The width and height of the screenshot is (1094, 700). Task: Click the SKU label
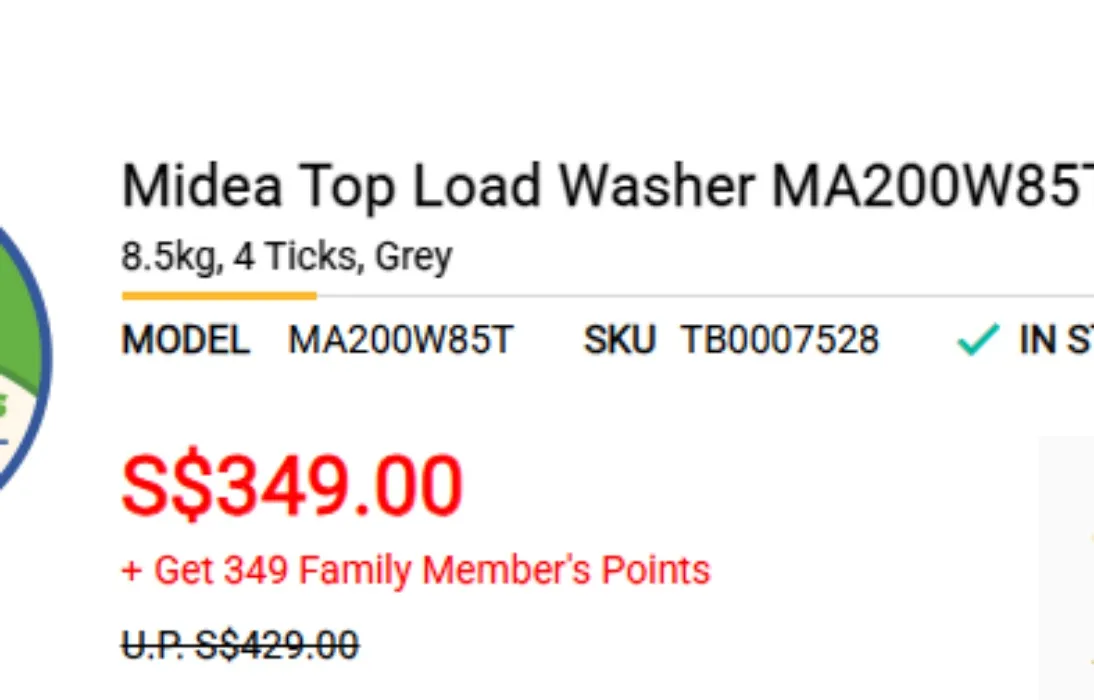pyautogui.click(x=620, y=340)
